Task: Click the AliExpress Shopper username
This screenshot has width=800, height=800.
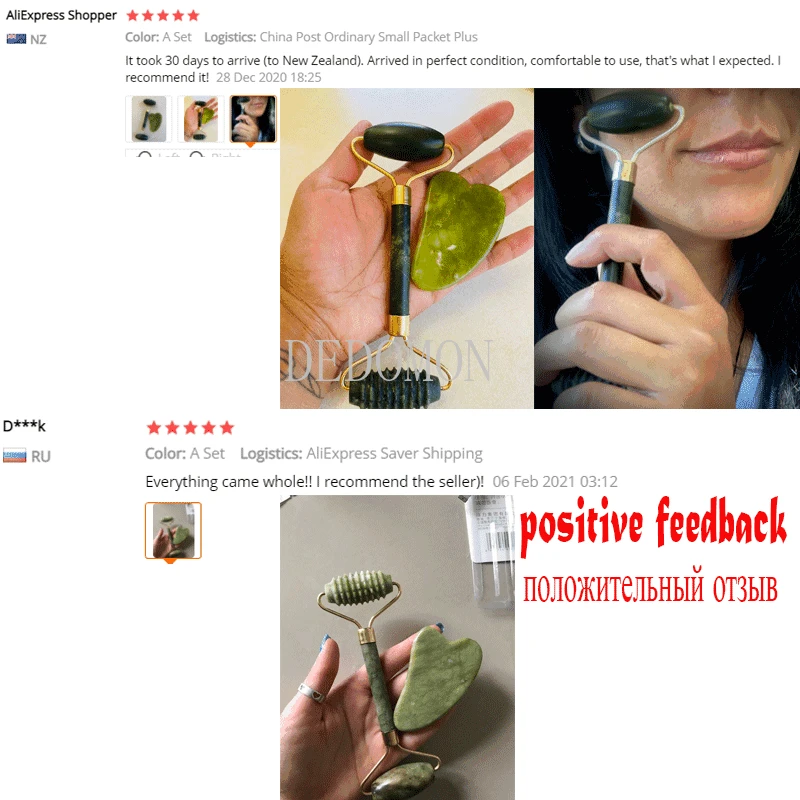Action: coord(61,15)
